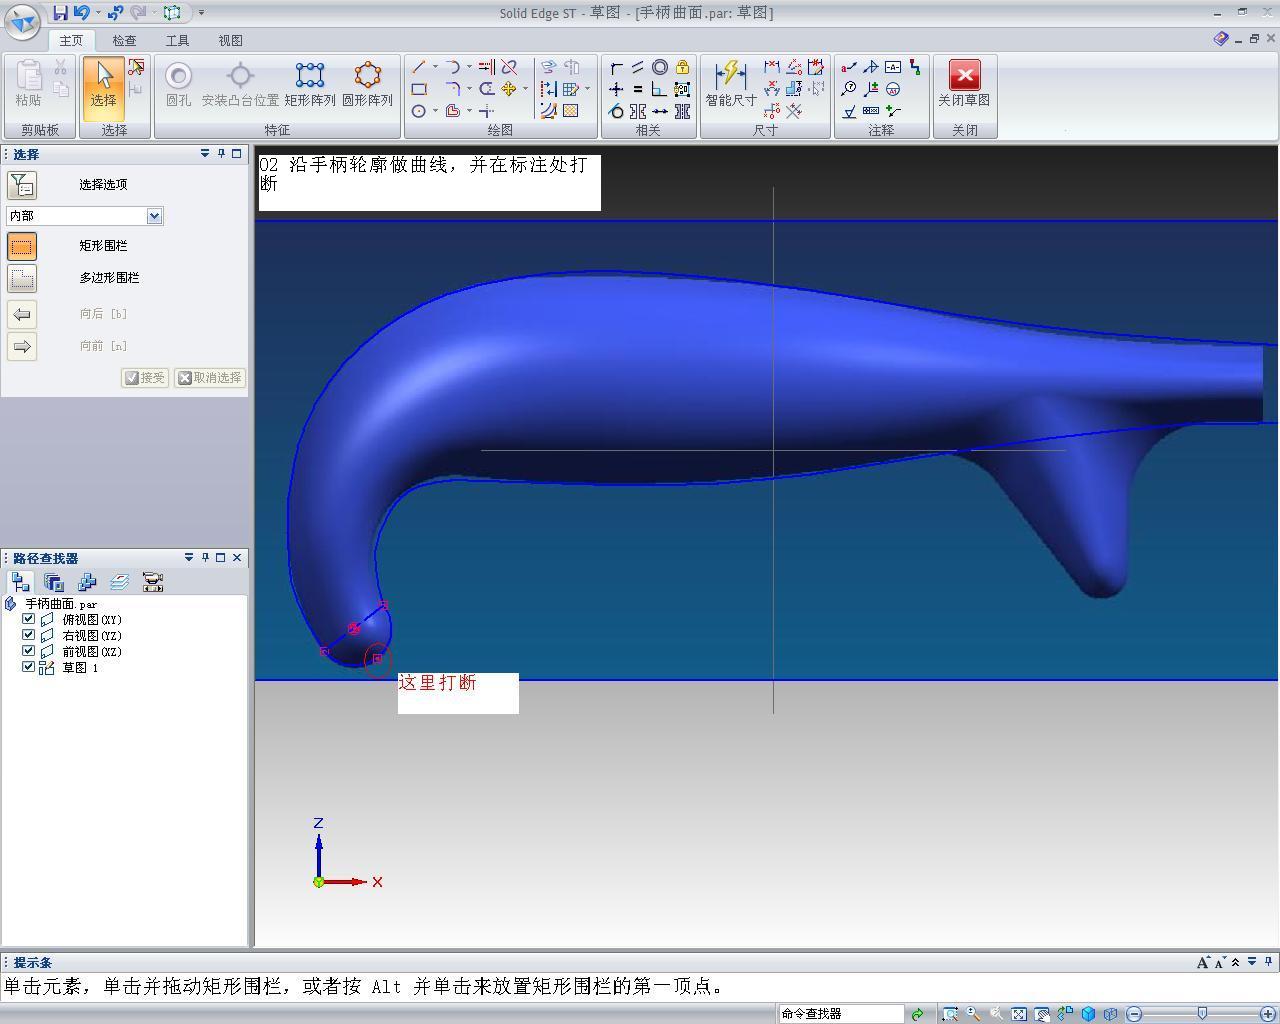
Task: Select the Circle by center tool
Action: click(x=419, y=111)
